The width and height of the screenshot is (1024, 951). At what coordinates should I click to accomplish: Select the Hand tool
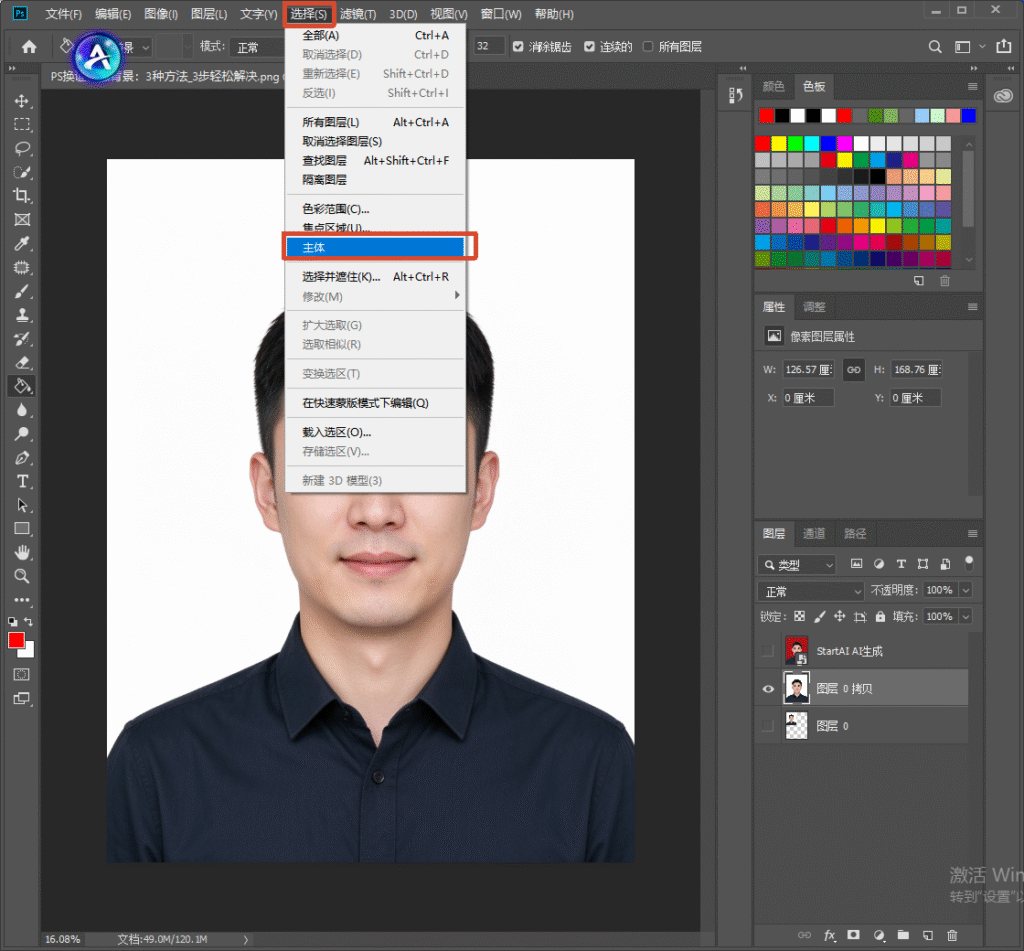point(22,553)
